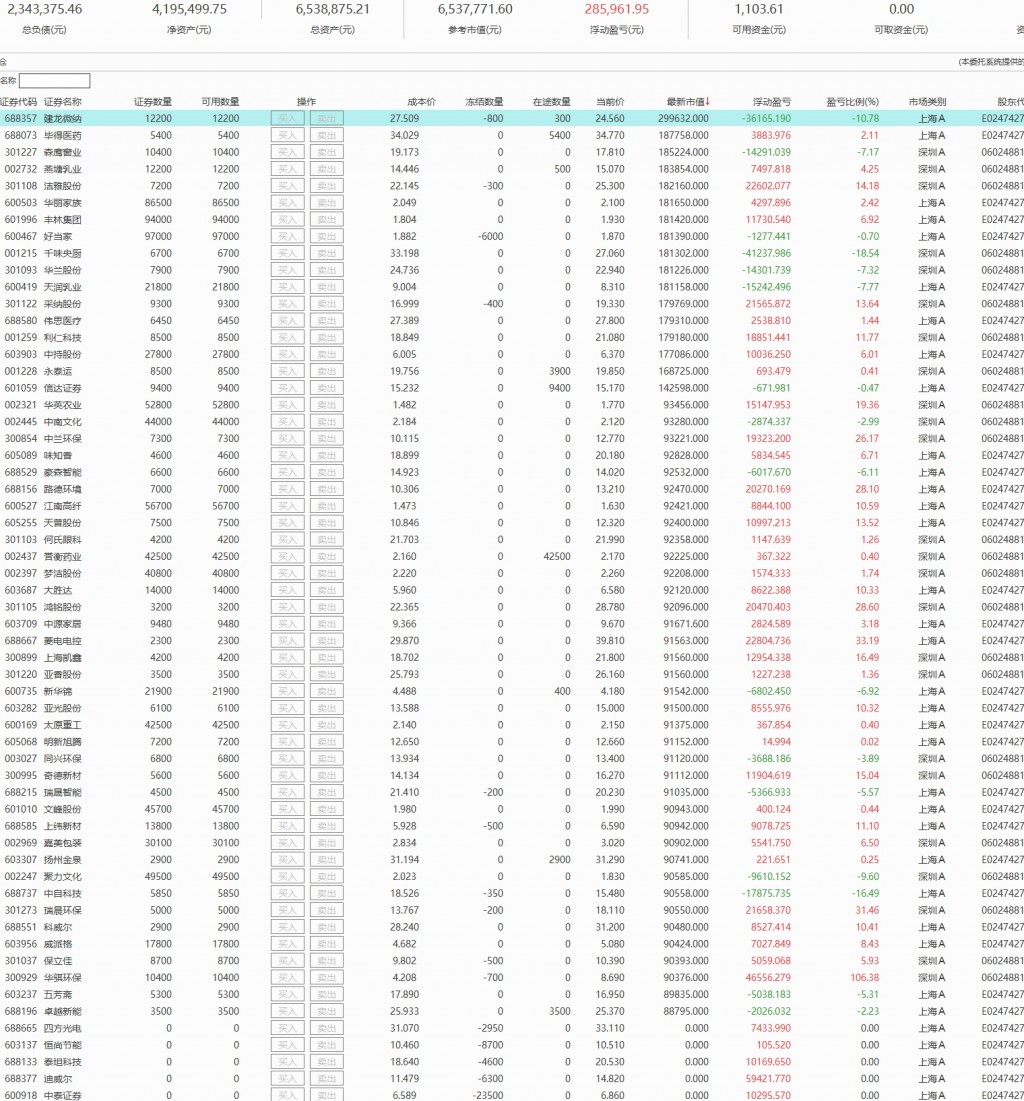Viewport: 1024px width, 1101px height.
Task: Click 买入 for stock 001259
Action: click(x=288, y=338)
